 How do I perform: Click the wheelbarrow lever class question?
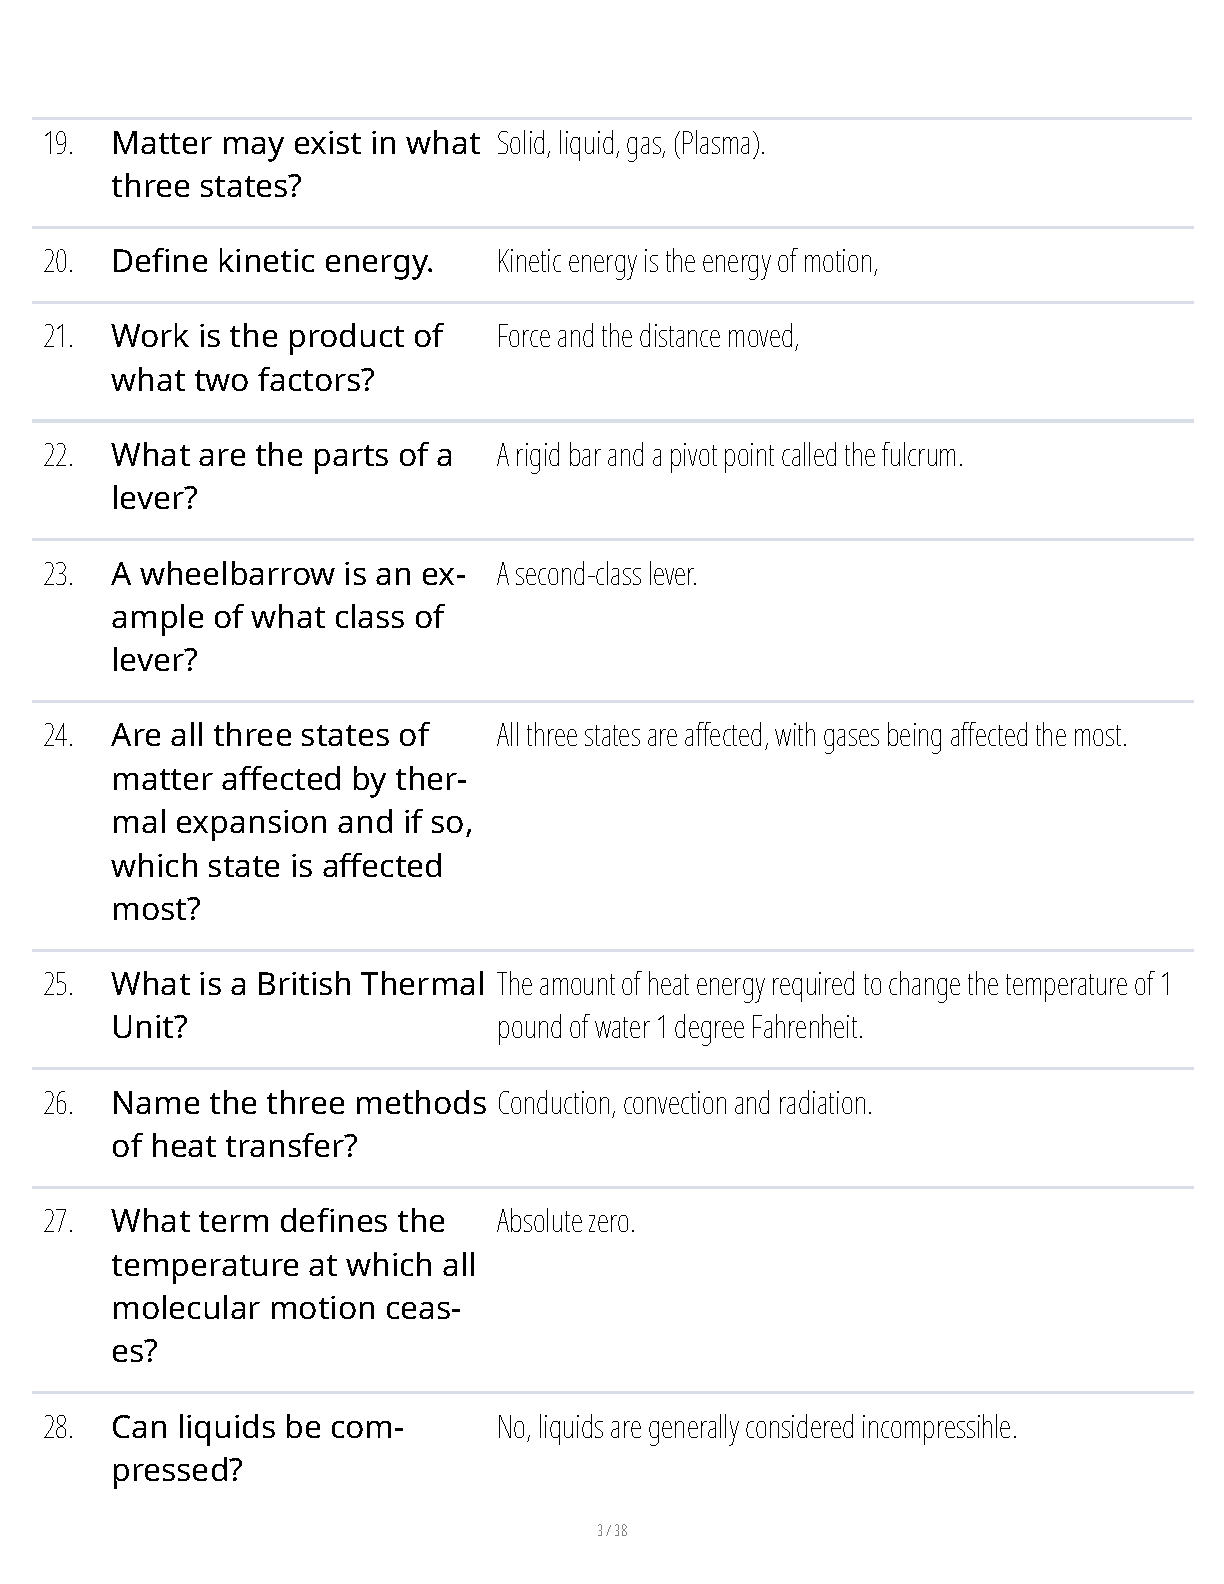click(x=288, y=616)
